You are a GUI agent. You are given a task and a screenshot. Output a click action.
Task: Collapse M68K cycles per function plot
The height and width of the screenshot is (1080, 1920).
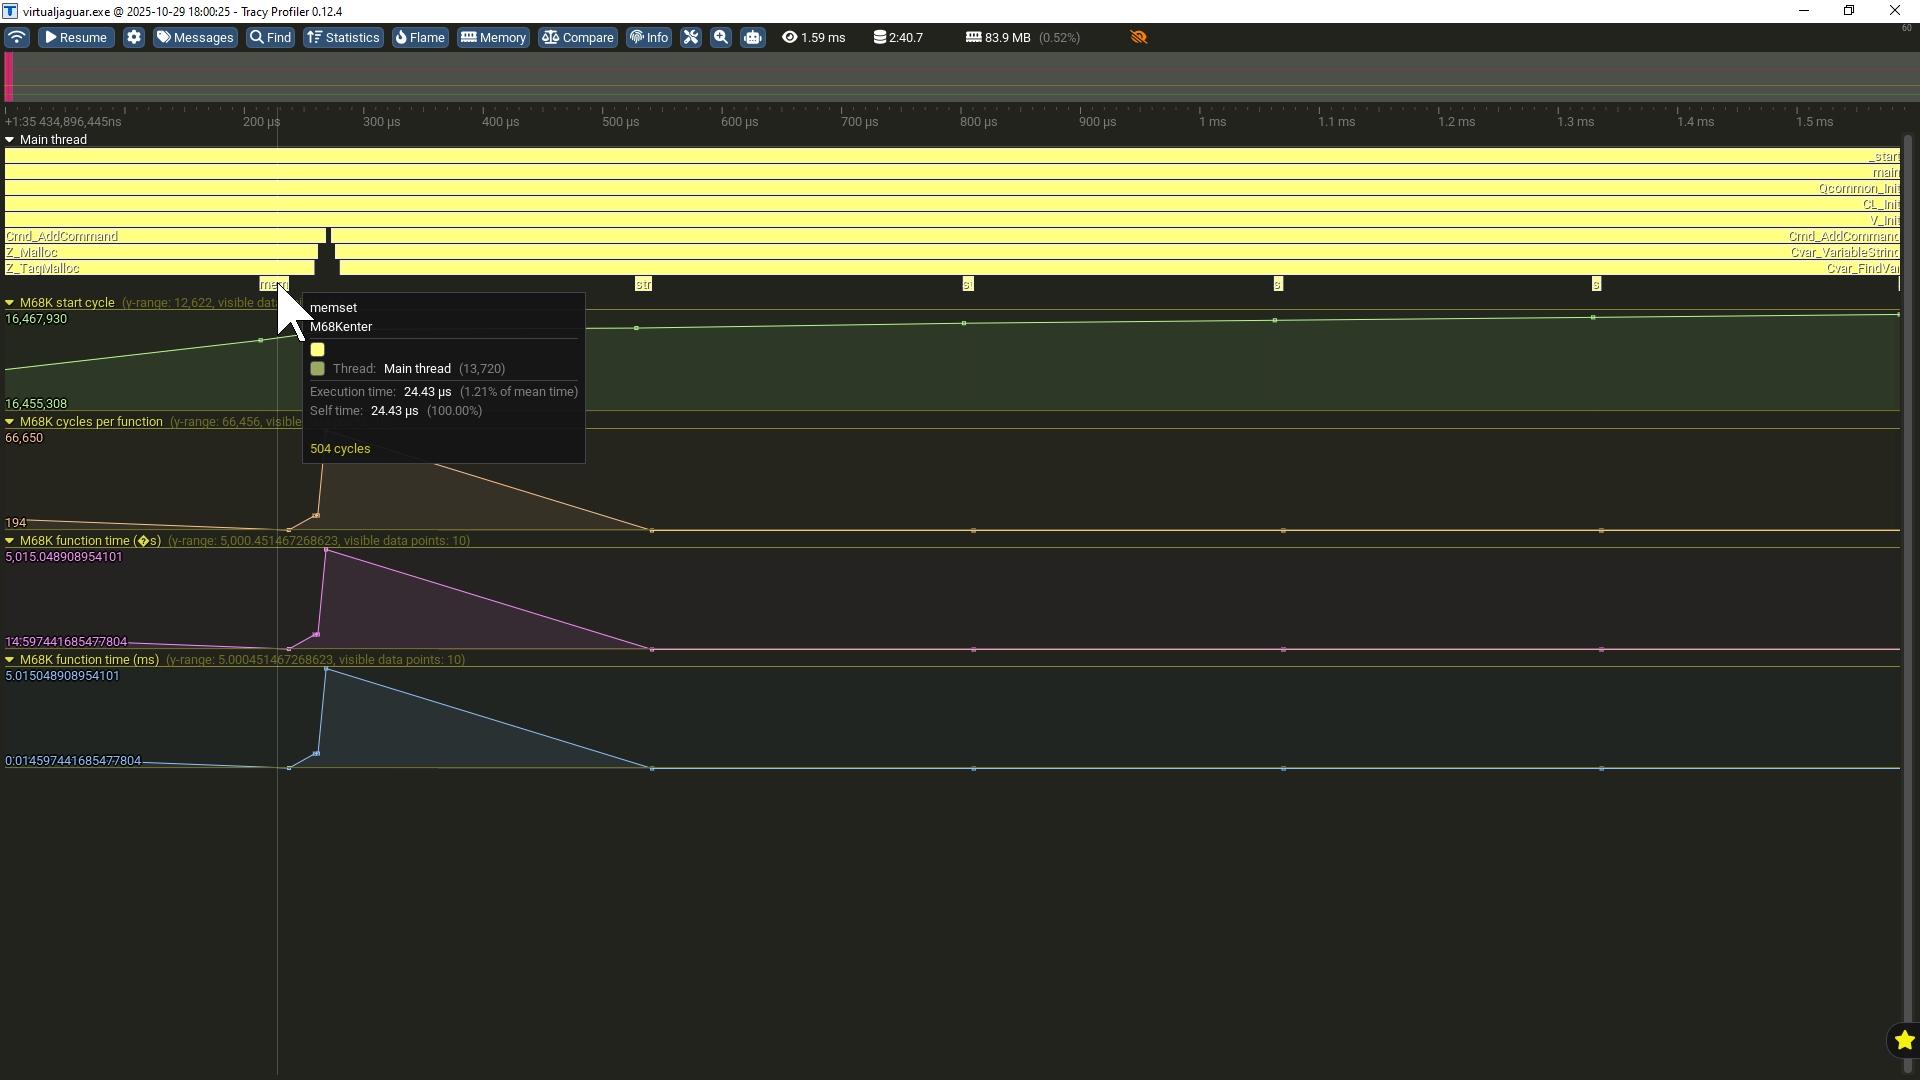pos(10,422)
